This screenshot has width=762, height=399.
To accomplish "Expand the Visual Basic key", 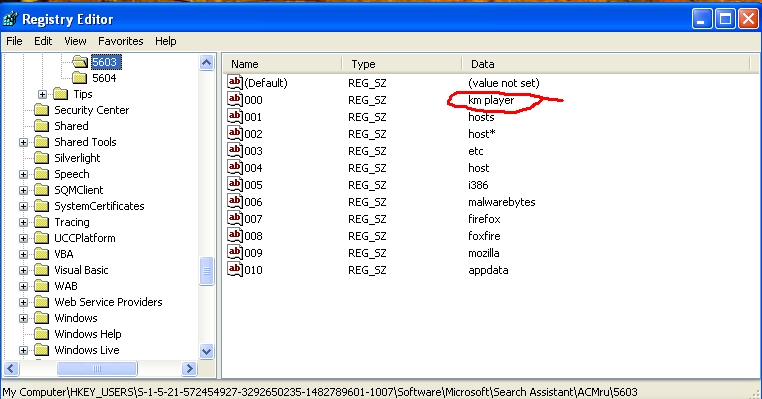I will [23, 271].
